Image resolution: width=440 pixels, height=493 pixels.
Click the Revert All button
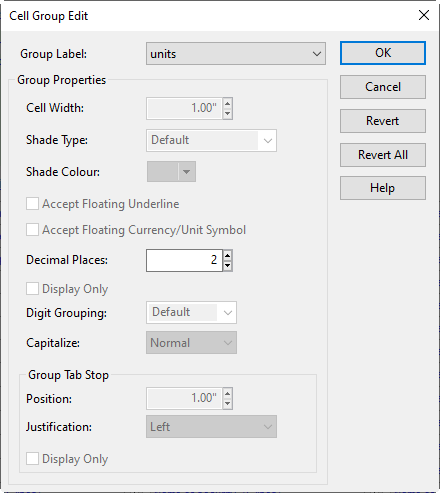click(x=383, y=155)
